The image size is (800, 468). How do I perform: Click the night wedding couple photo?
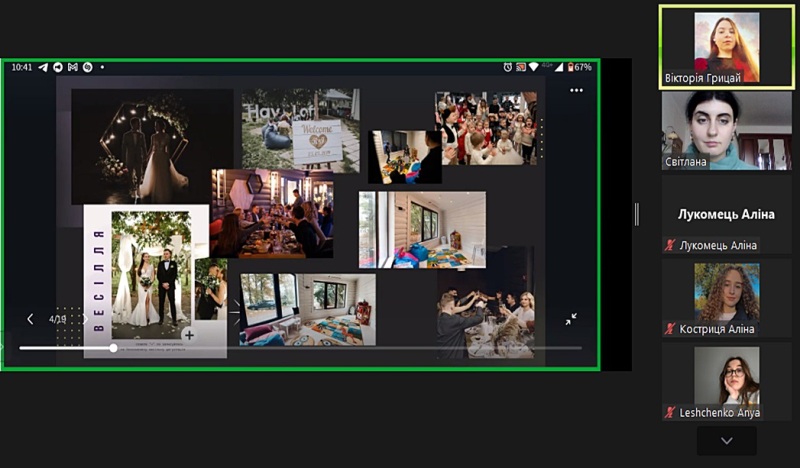[152, 146]
